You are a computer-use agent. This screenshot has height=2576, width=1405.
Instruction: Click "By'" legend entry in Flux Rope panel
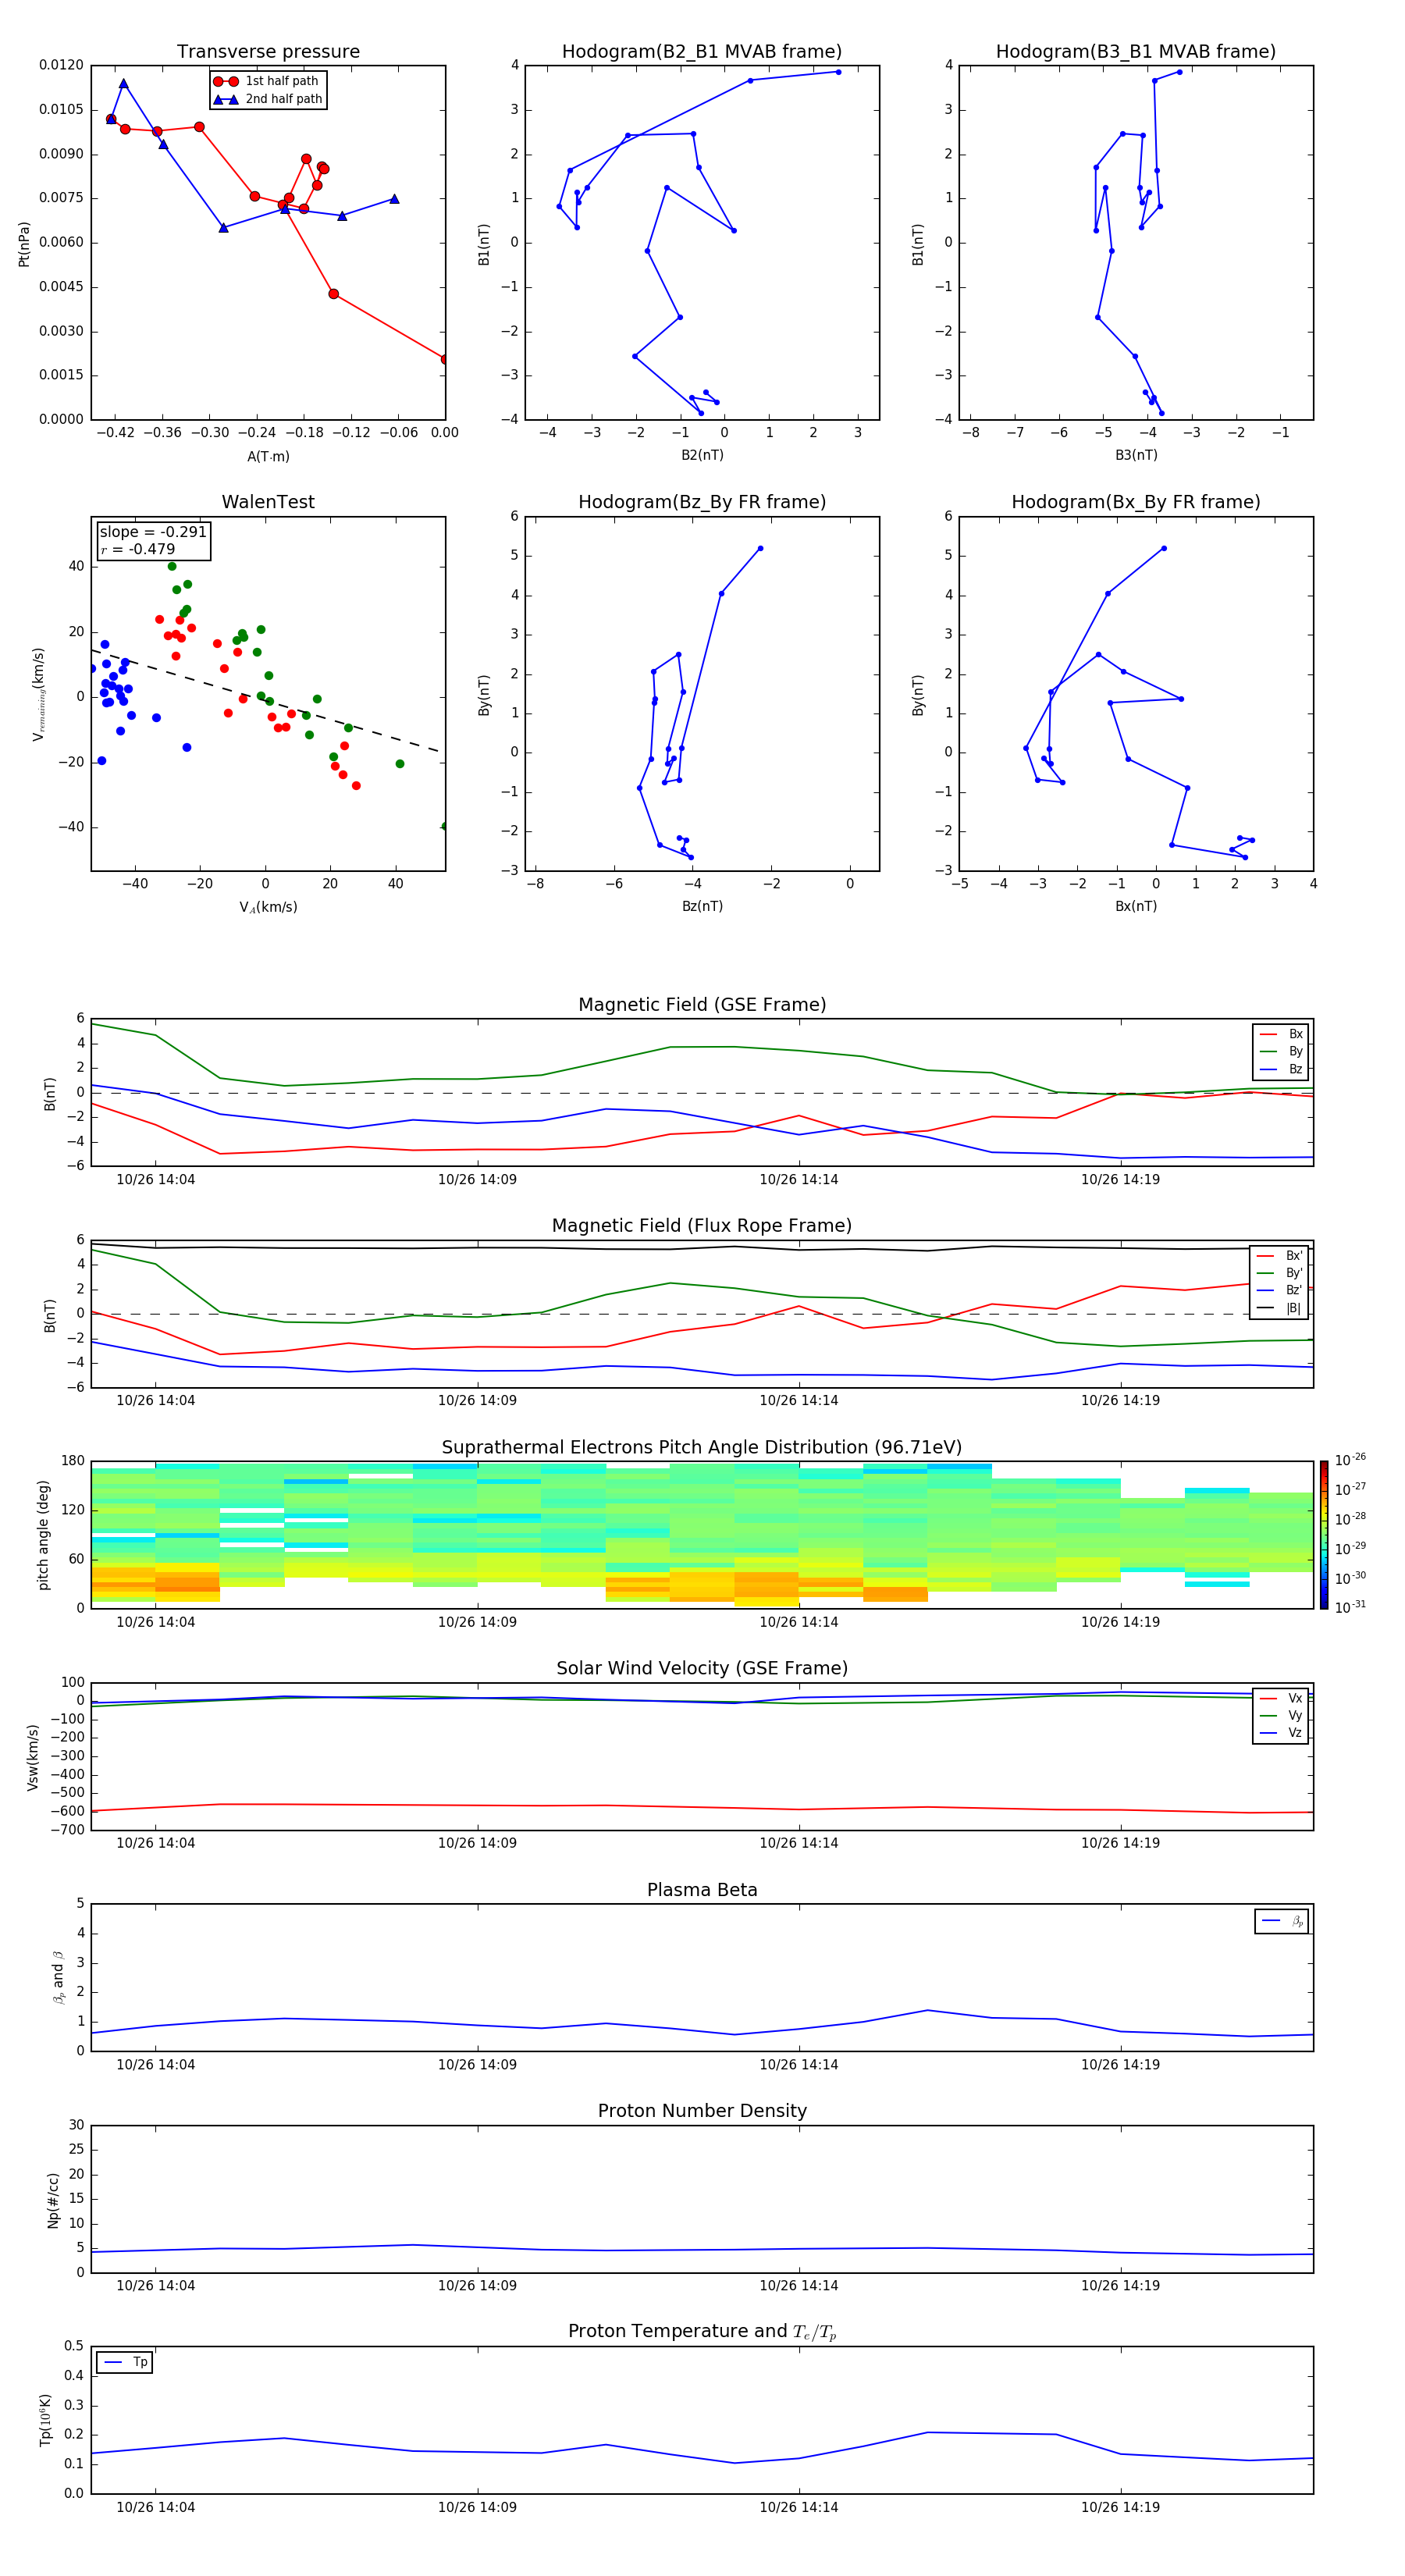click(1280, 1273)
